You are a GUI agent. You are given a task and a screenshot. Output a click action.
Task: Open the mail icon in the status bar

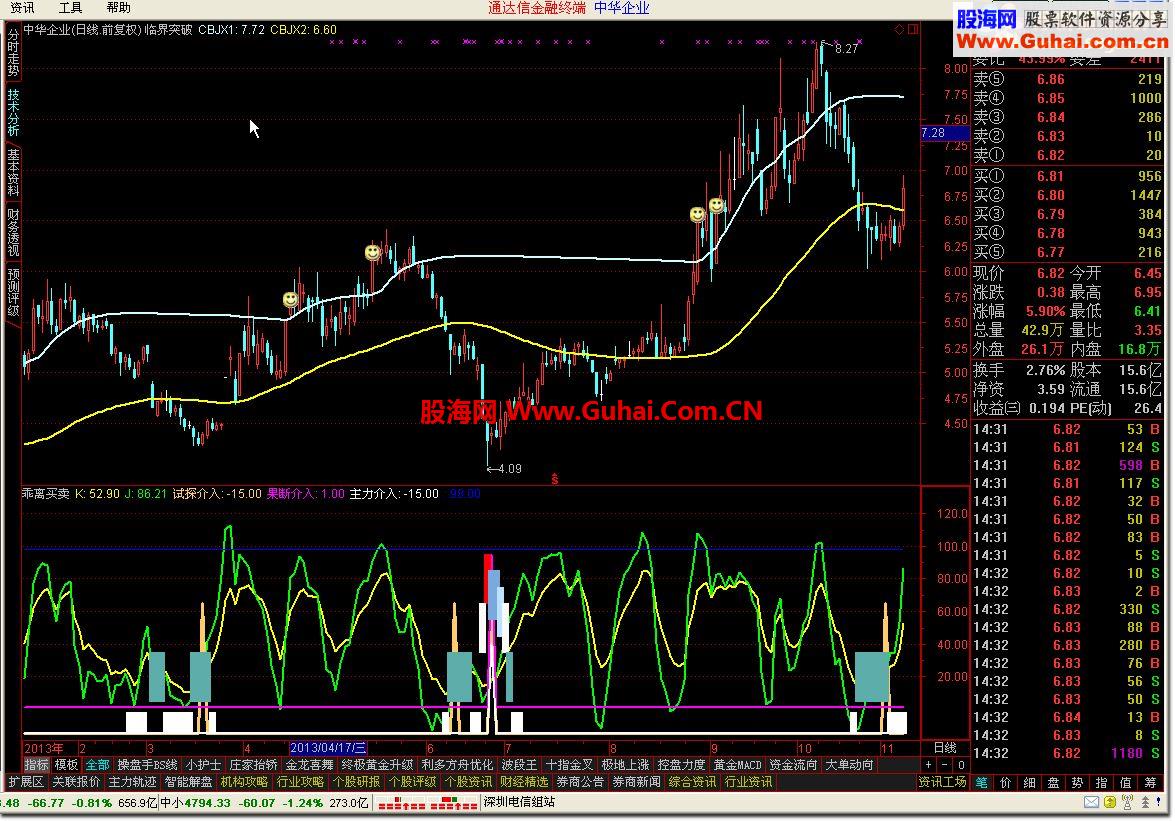click(1092, 802)
